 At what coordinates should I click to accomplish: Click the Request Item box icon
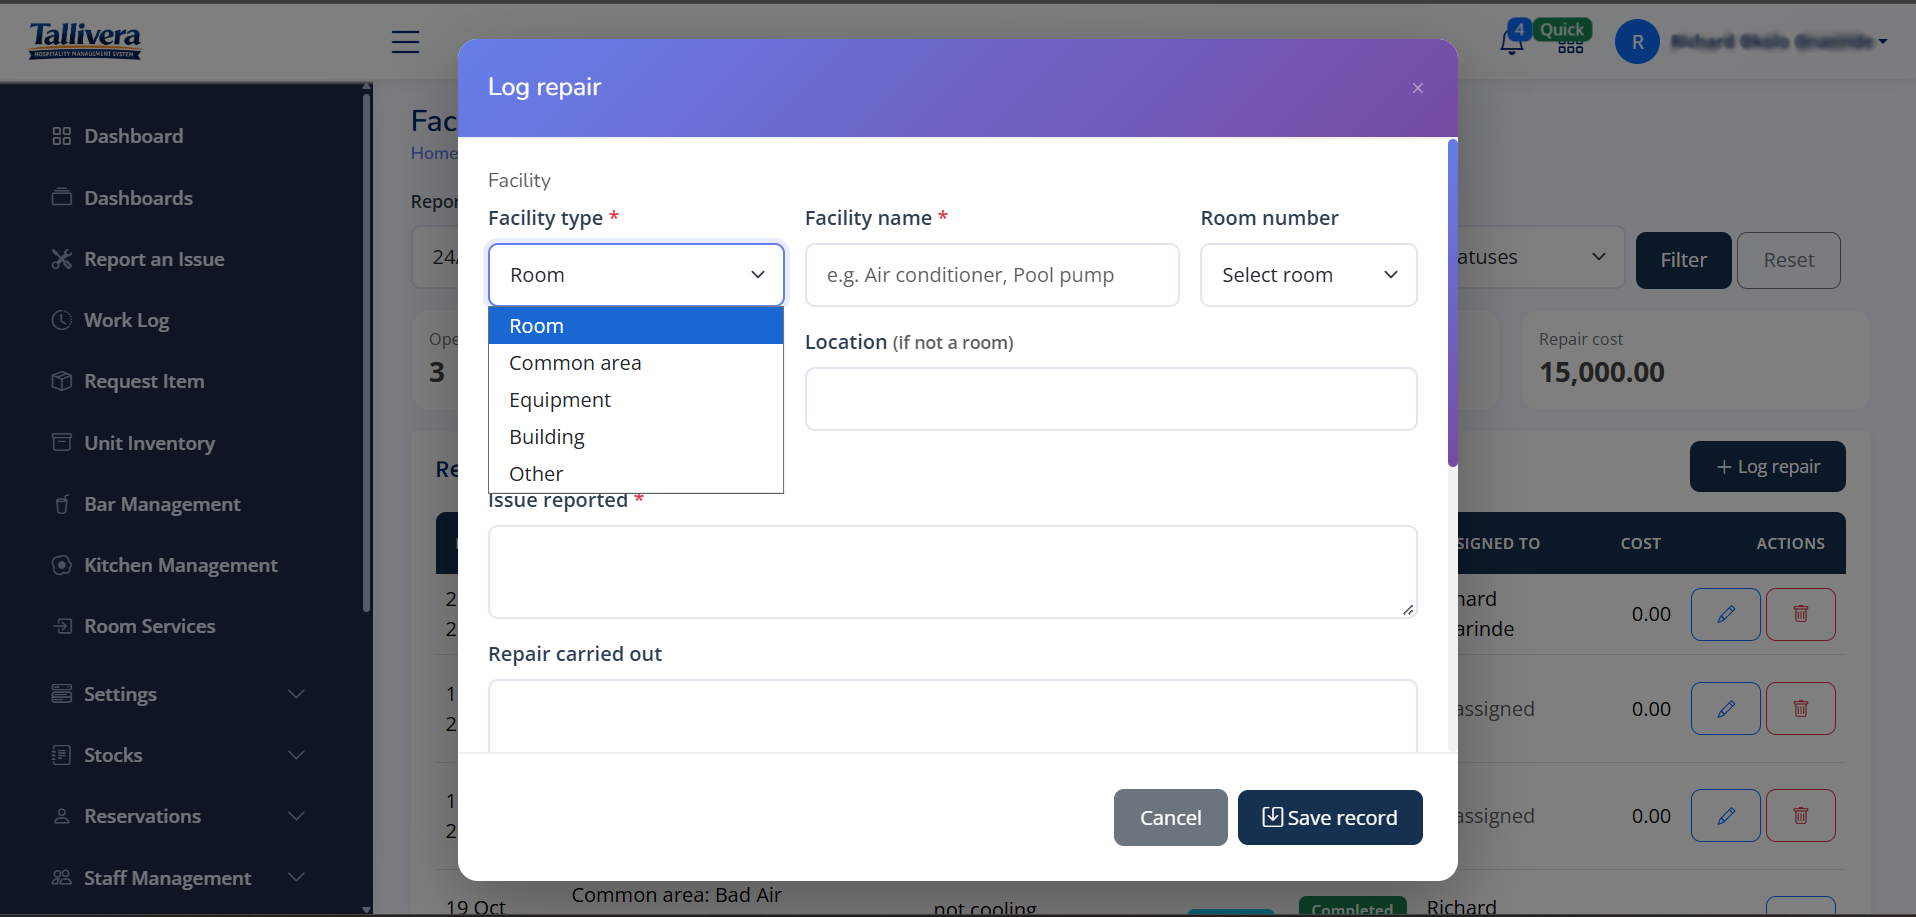pyautogui.click(x=62, y=381)
